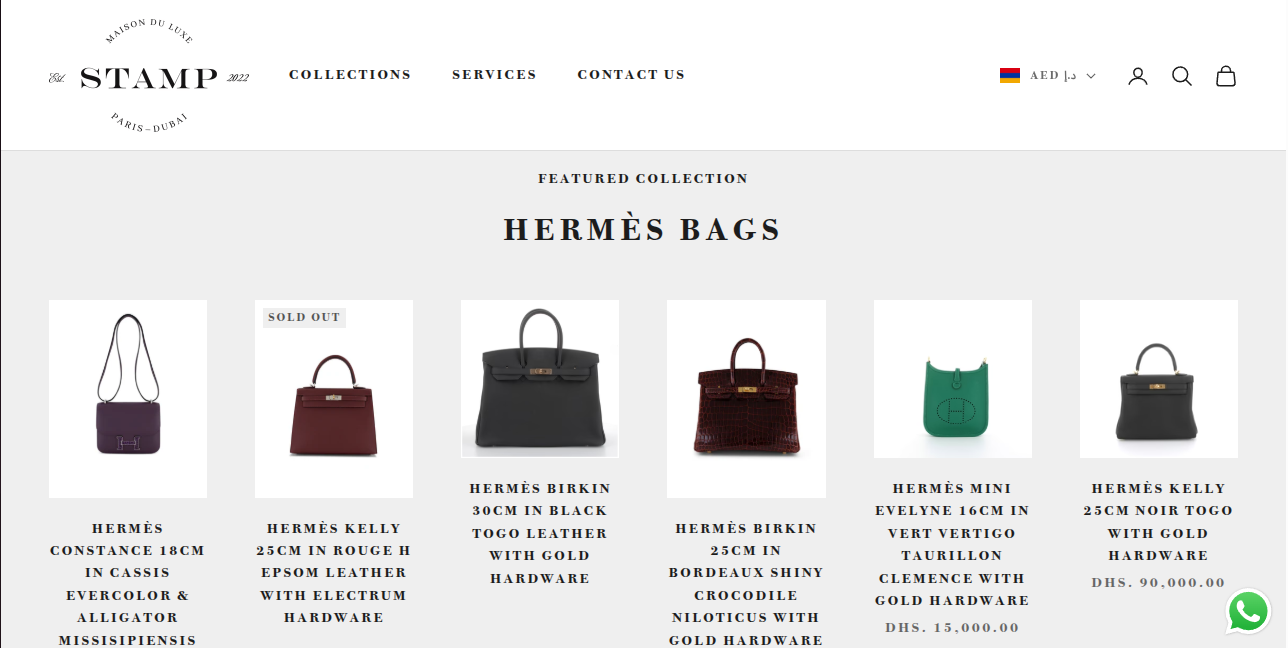Open Hermès Mini Evelyne 16cm title link
This screenshot has width=1288, height=648.
point(953,544)
